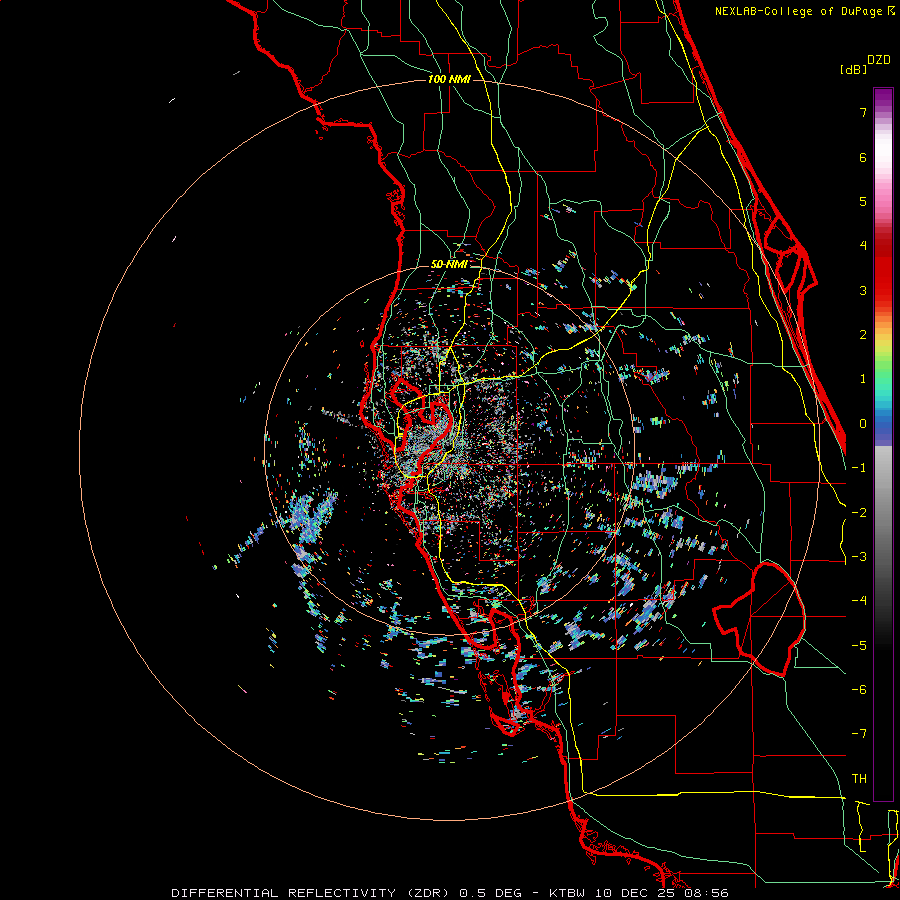Pick the 1 value on the scale

(863, 379)
